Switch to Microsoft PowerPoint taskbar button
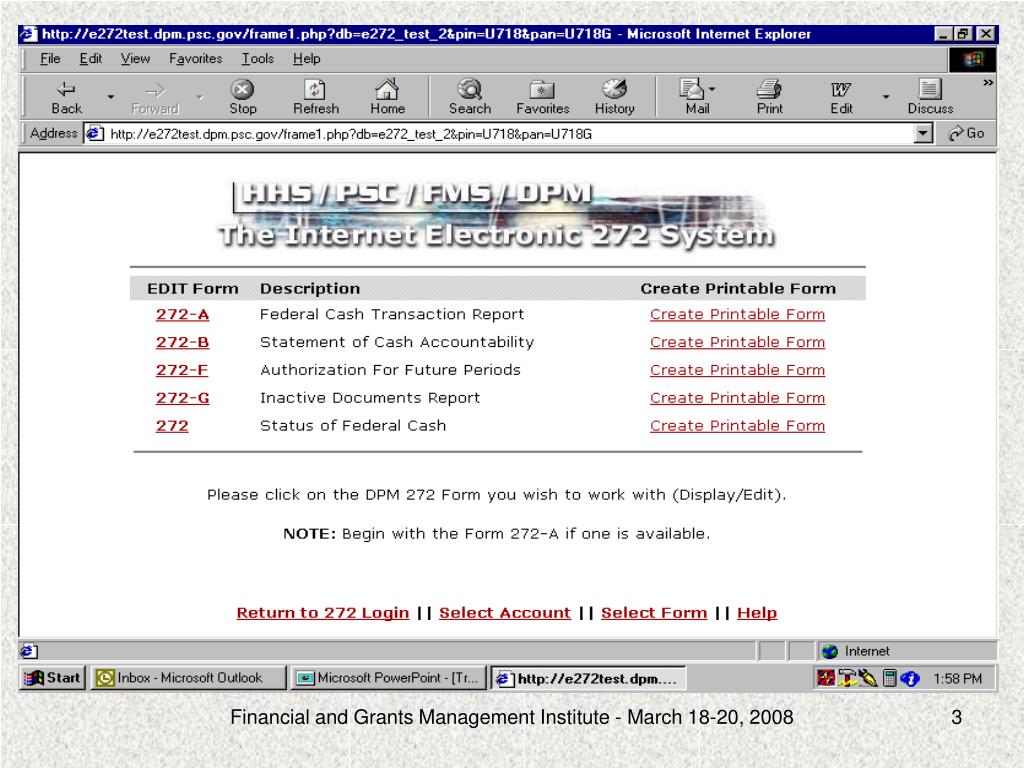The width and height of the screenshot is (1024, 768). coord(389,678)
